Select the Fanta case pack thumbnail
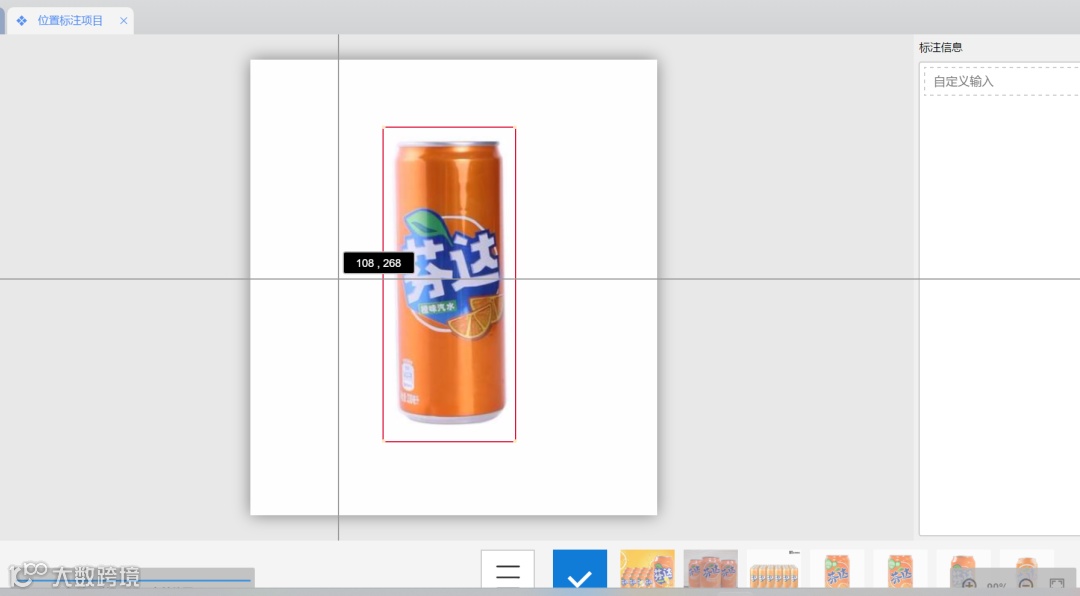 pyautogui.click(x=774, y=569)
